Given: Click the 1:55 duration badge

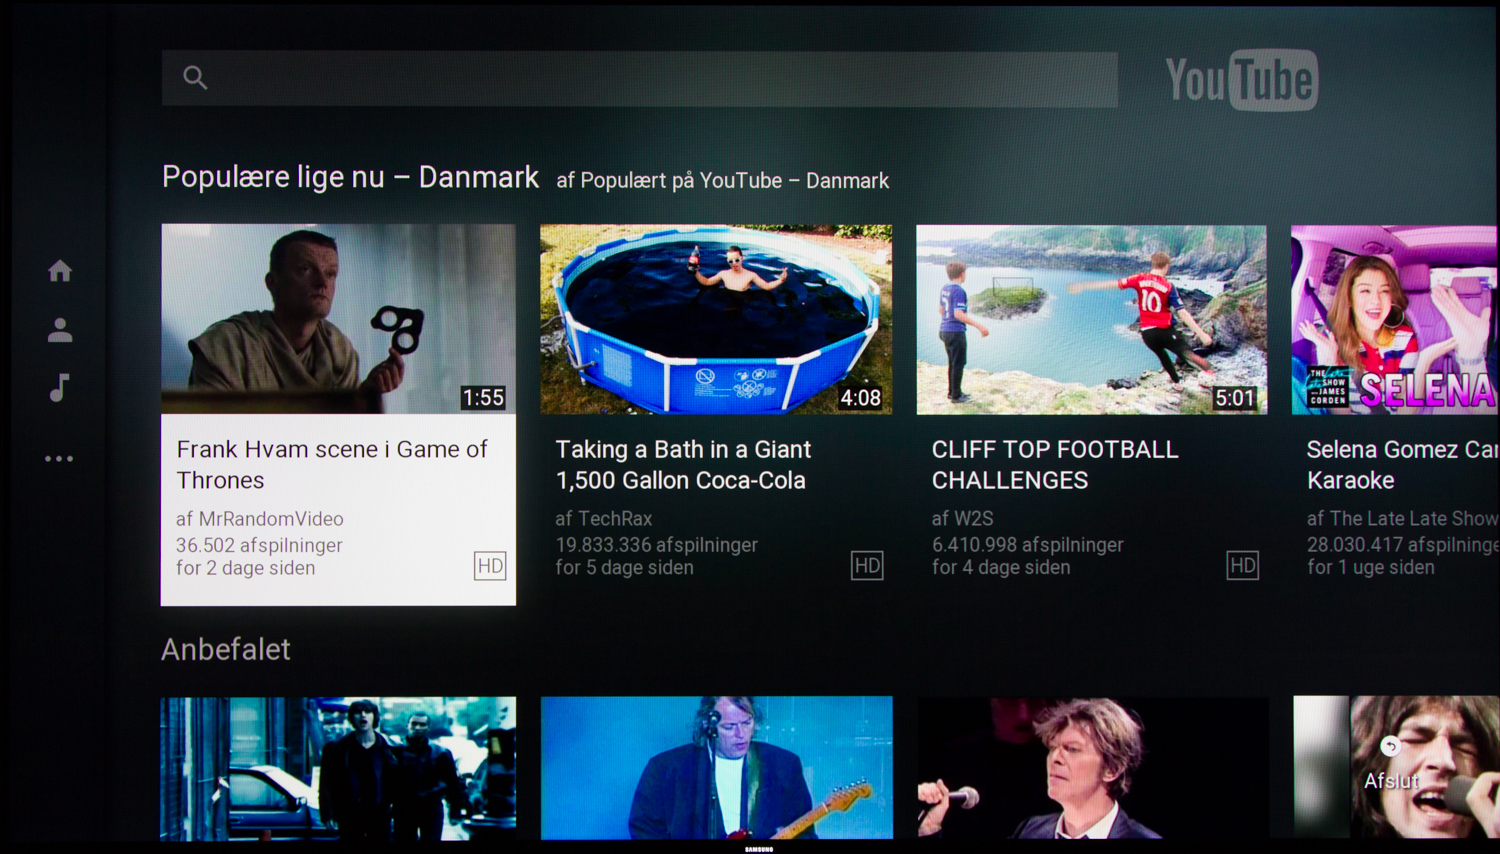Looking at the screenshot, I should [x=483, y=397].
